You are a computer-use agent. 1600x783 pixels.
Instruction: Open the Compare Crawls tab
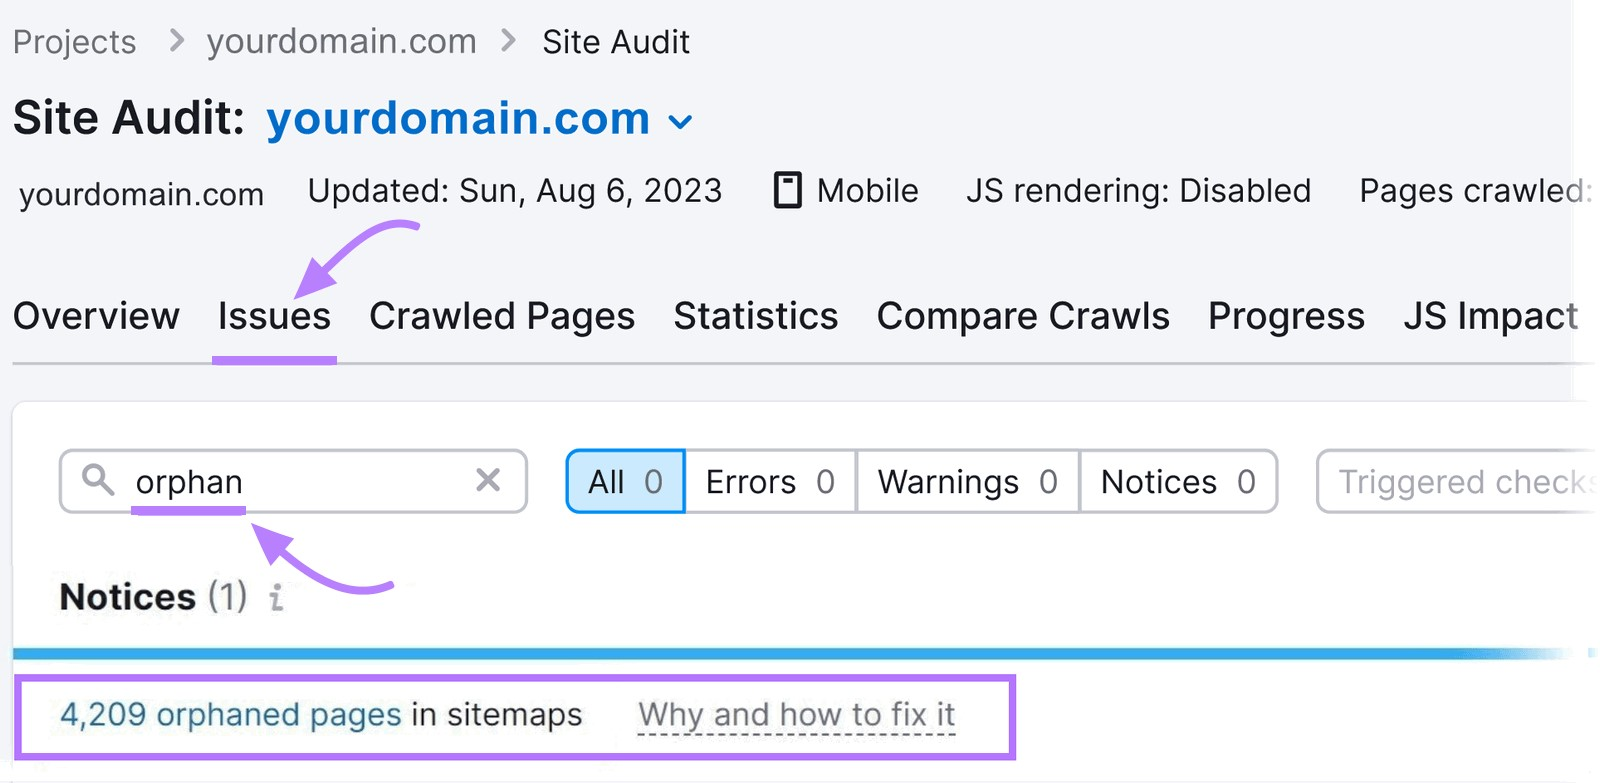1023,316
